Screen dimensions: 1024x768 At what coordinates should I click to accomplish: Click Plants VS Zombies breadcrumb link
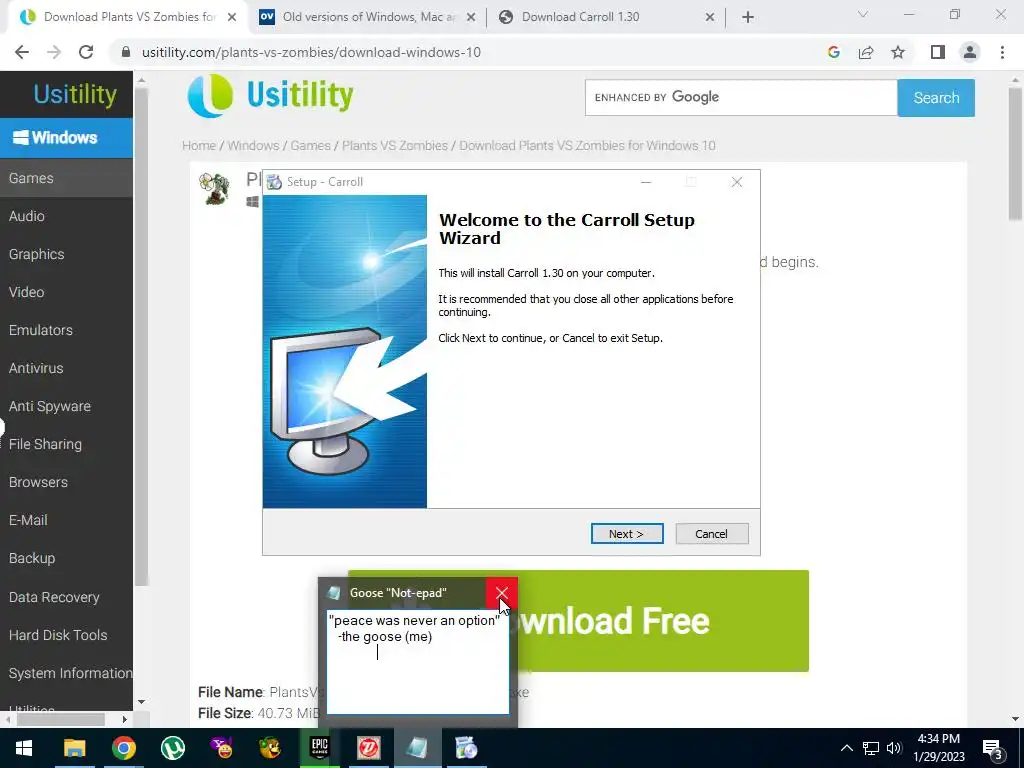coord(395,145)
